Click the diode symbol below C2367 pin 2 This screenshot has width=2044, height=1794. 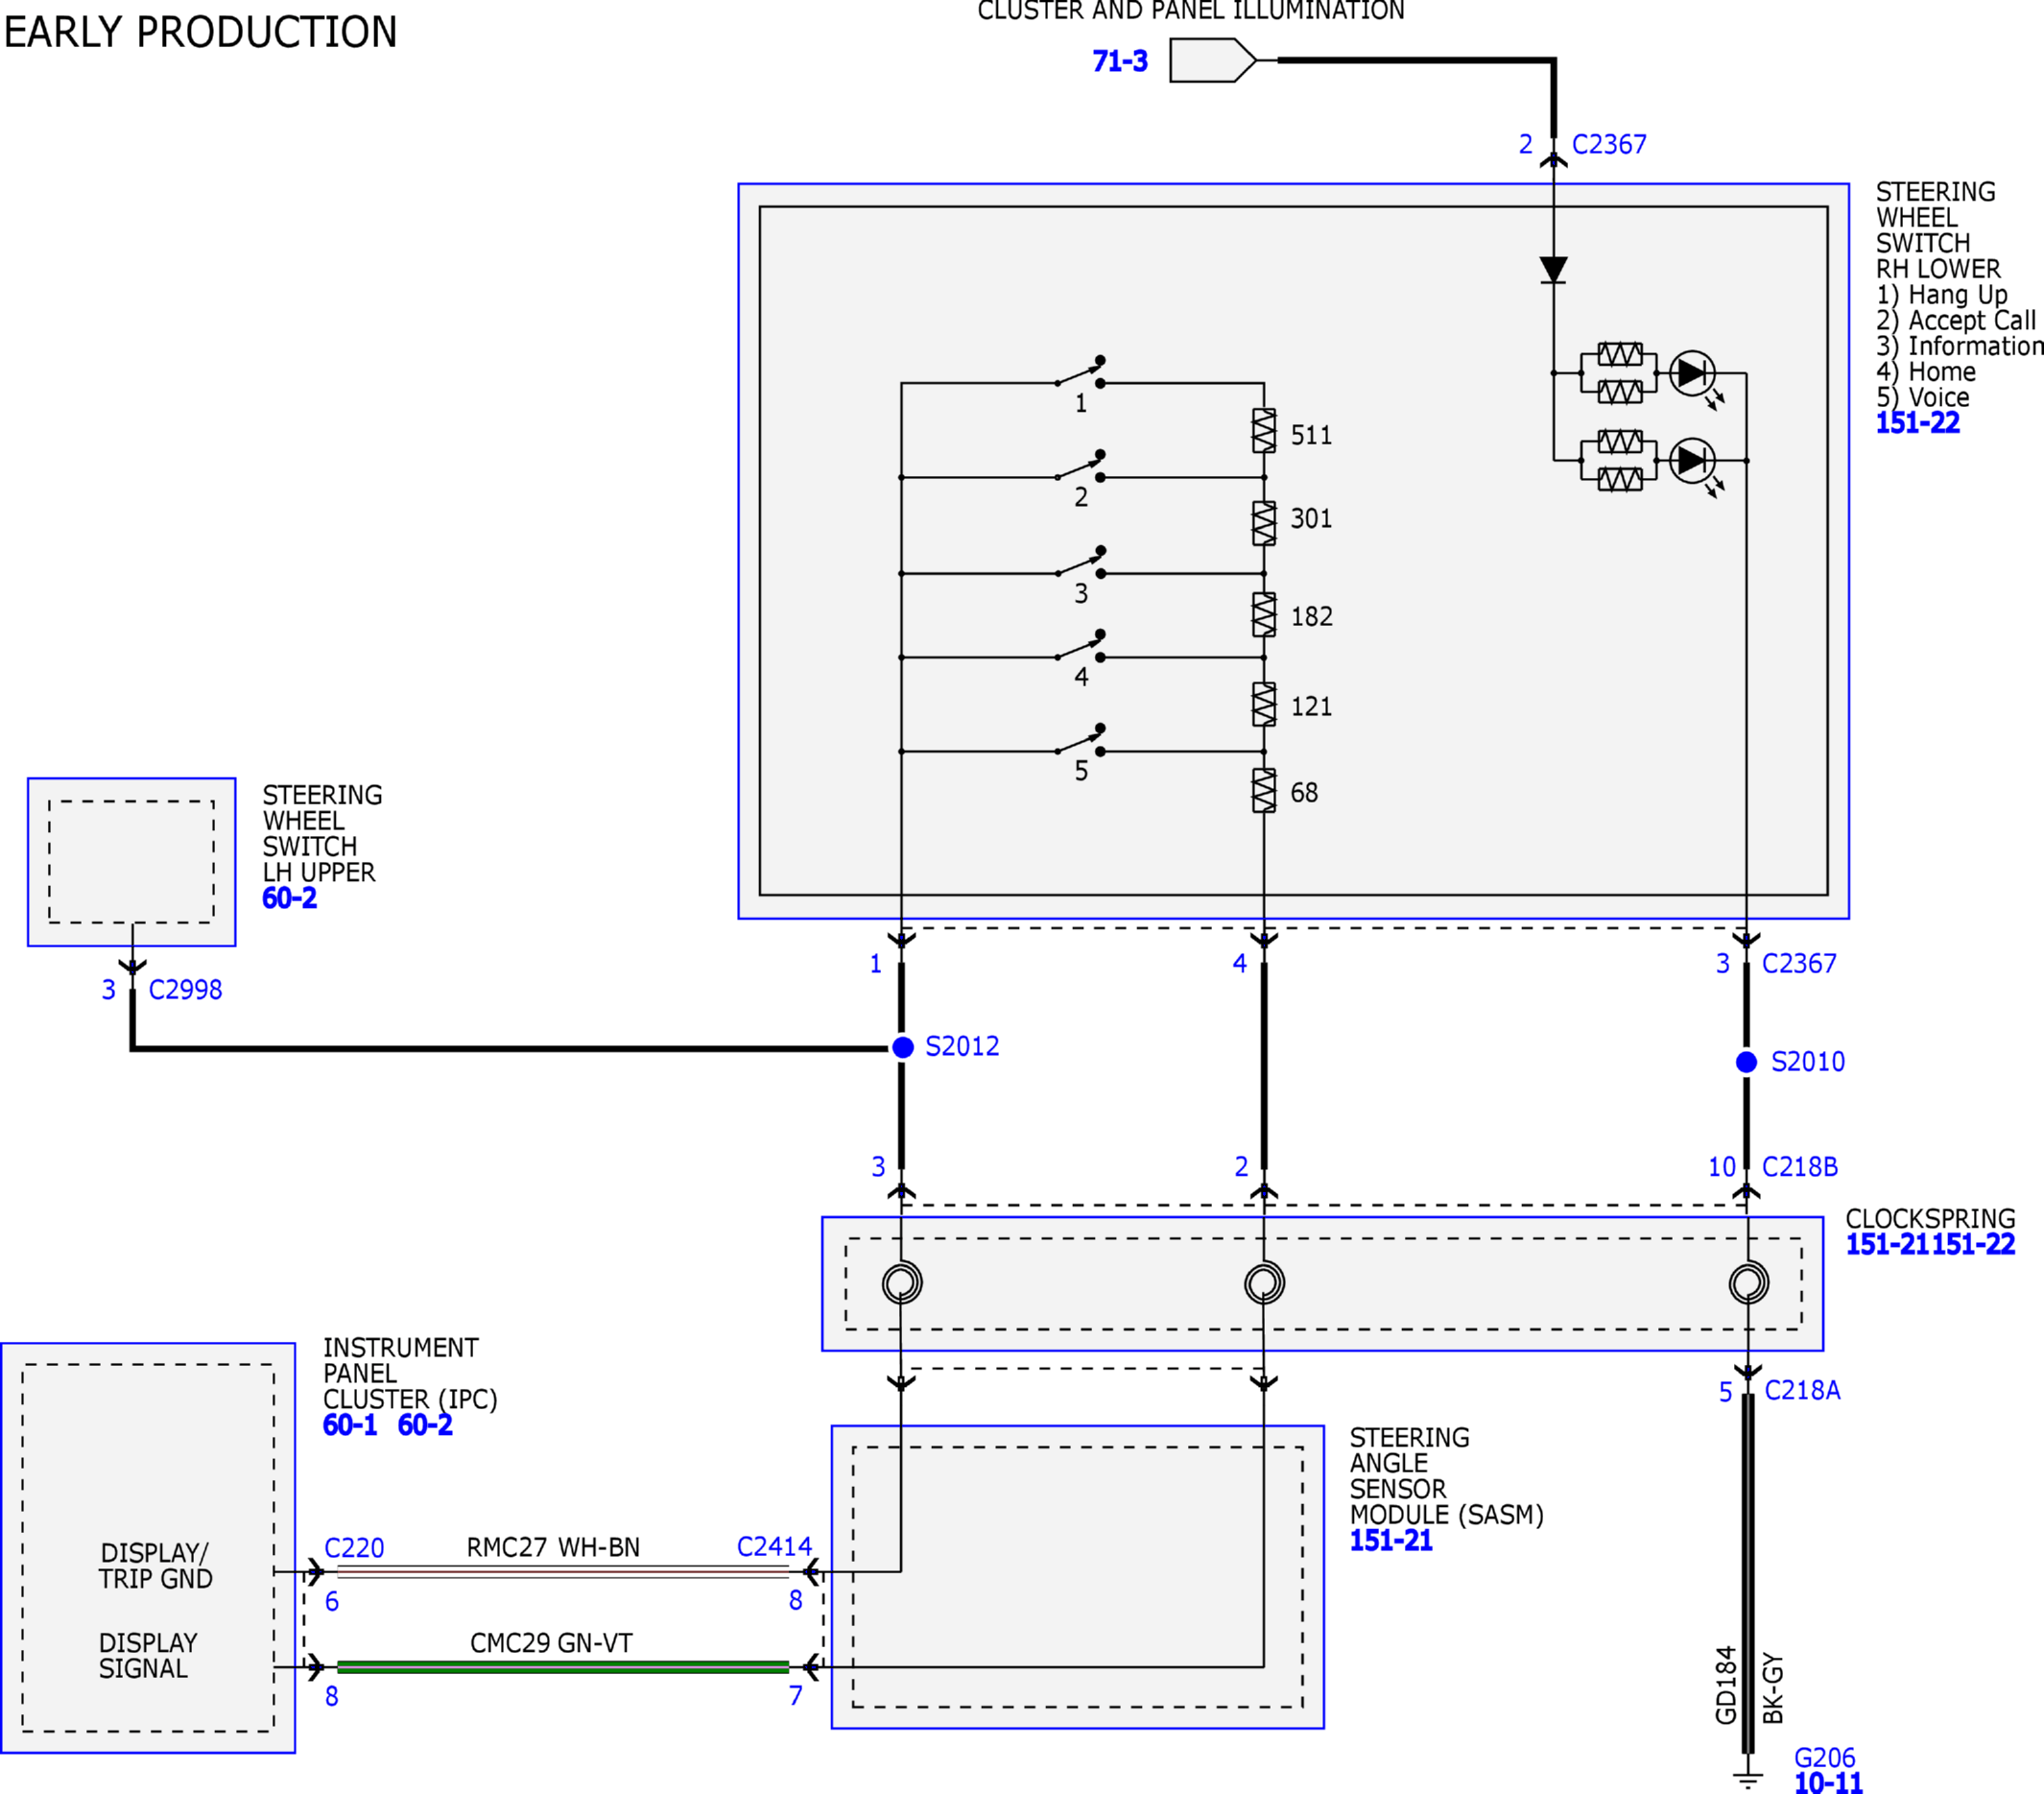click(x=1553, y=270)
